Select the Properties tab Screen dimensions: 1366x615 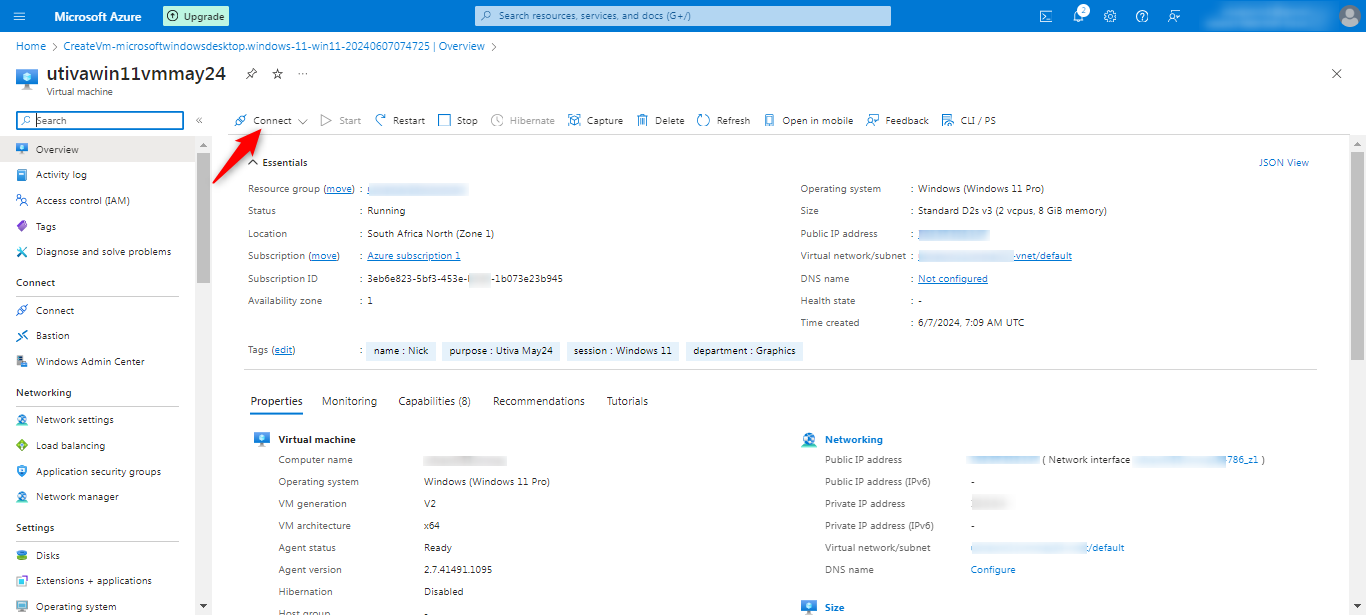(x=276, y=401)
